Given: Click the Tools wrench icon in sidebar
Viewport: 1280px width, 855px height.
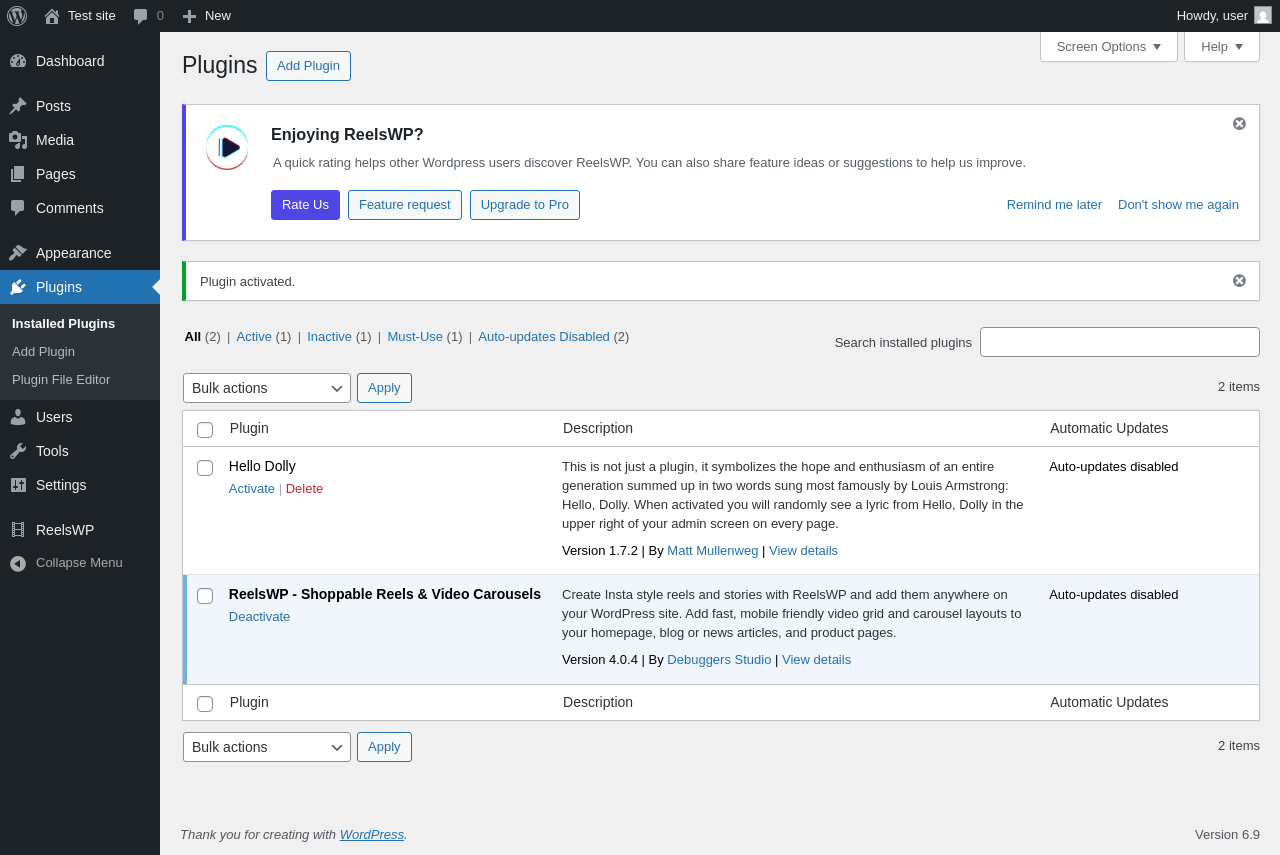Looking at the screenshot, I should coord(18,451).
